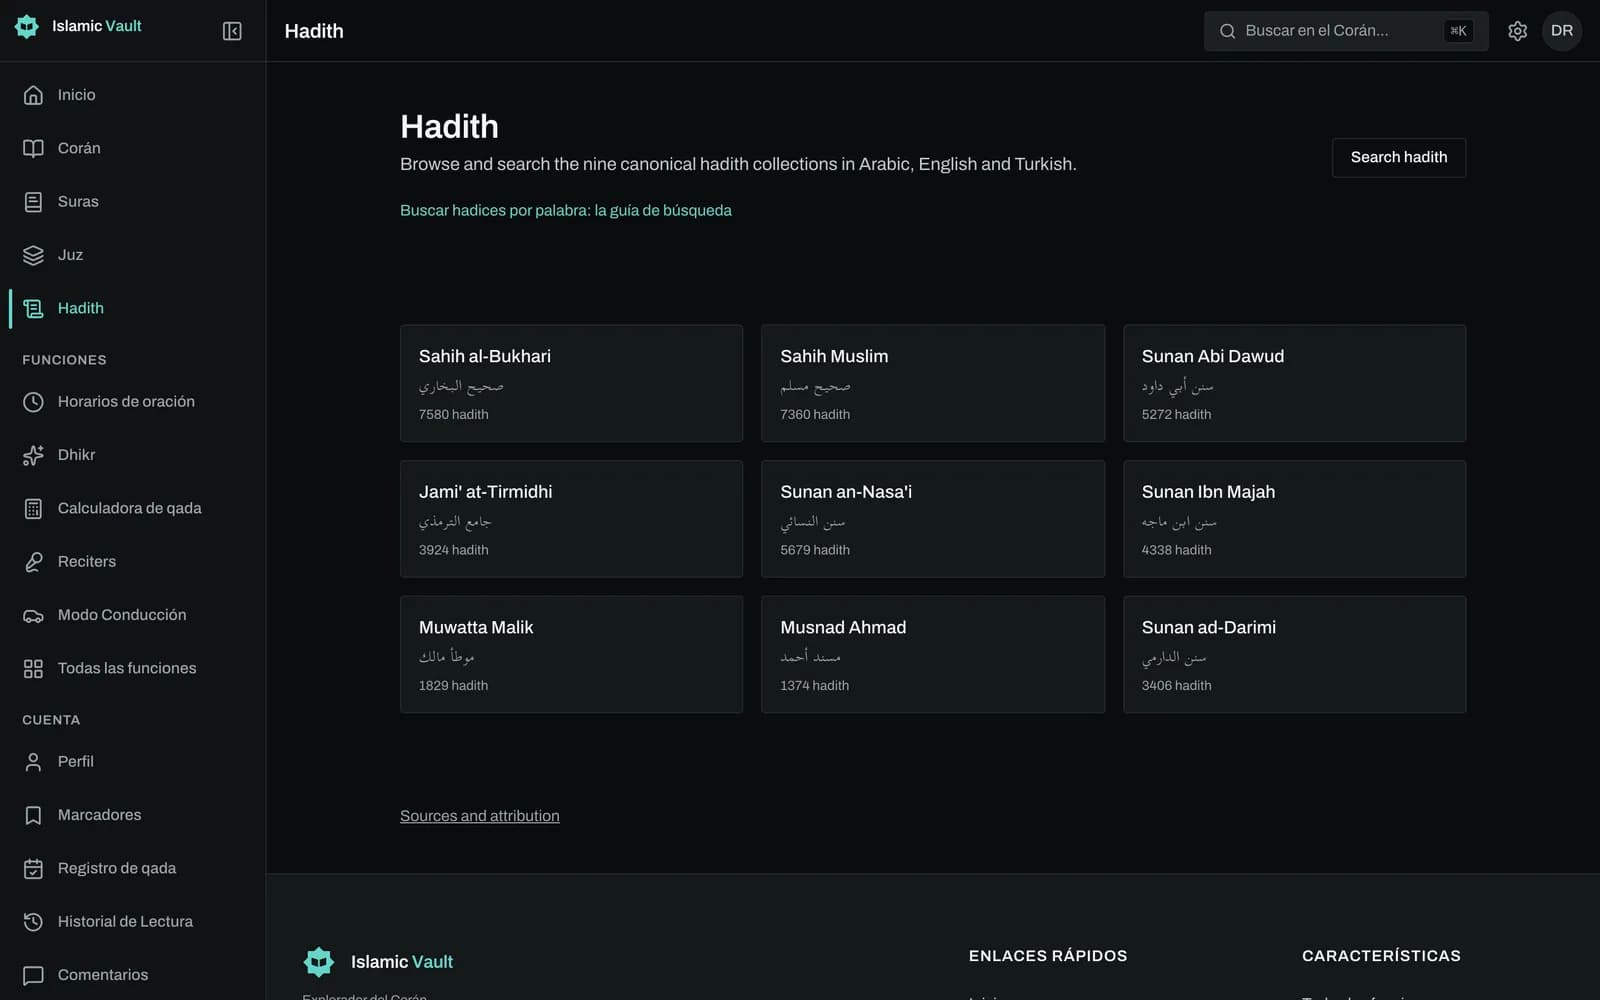This screenshot has width=1600, height=1000.
Task: Click the Todas las funciones grid icon
Action: click(x=33, y=668)
